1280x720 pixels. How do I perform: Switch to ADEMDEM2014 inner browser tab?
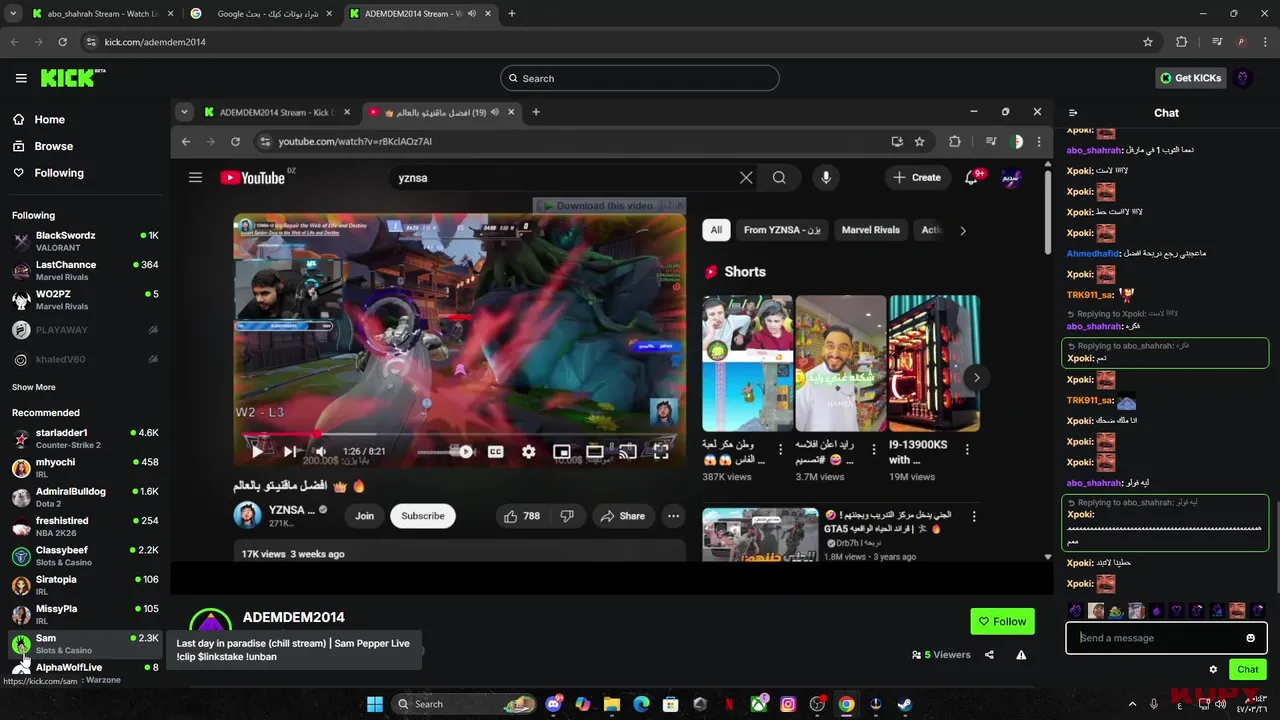pos(276,112)
